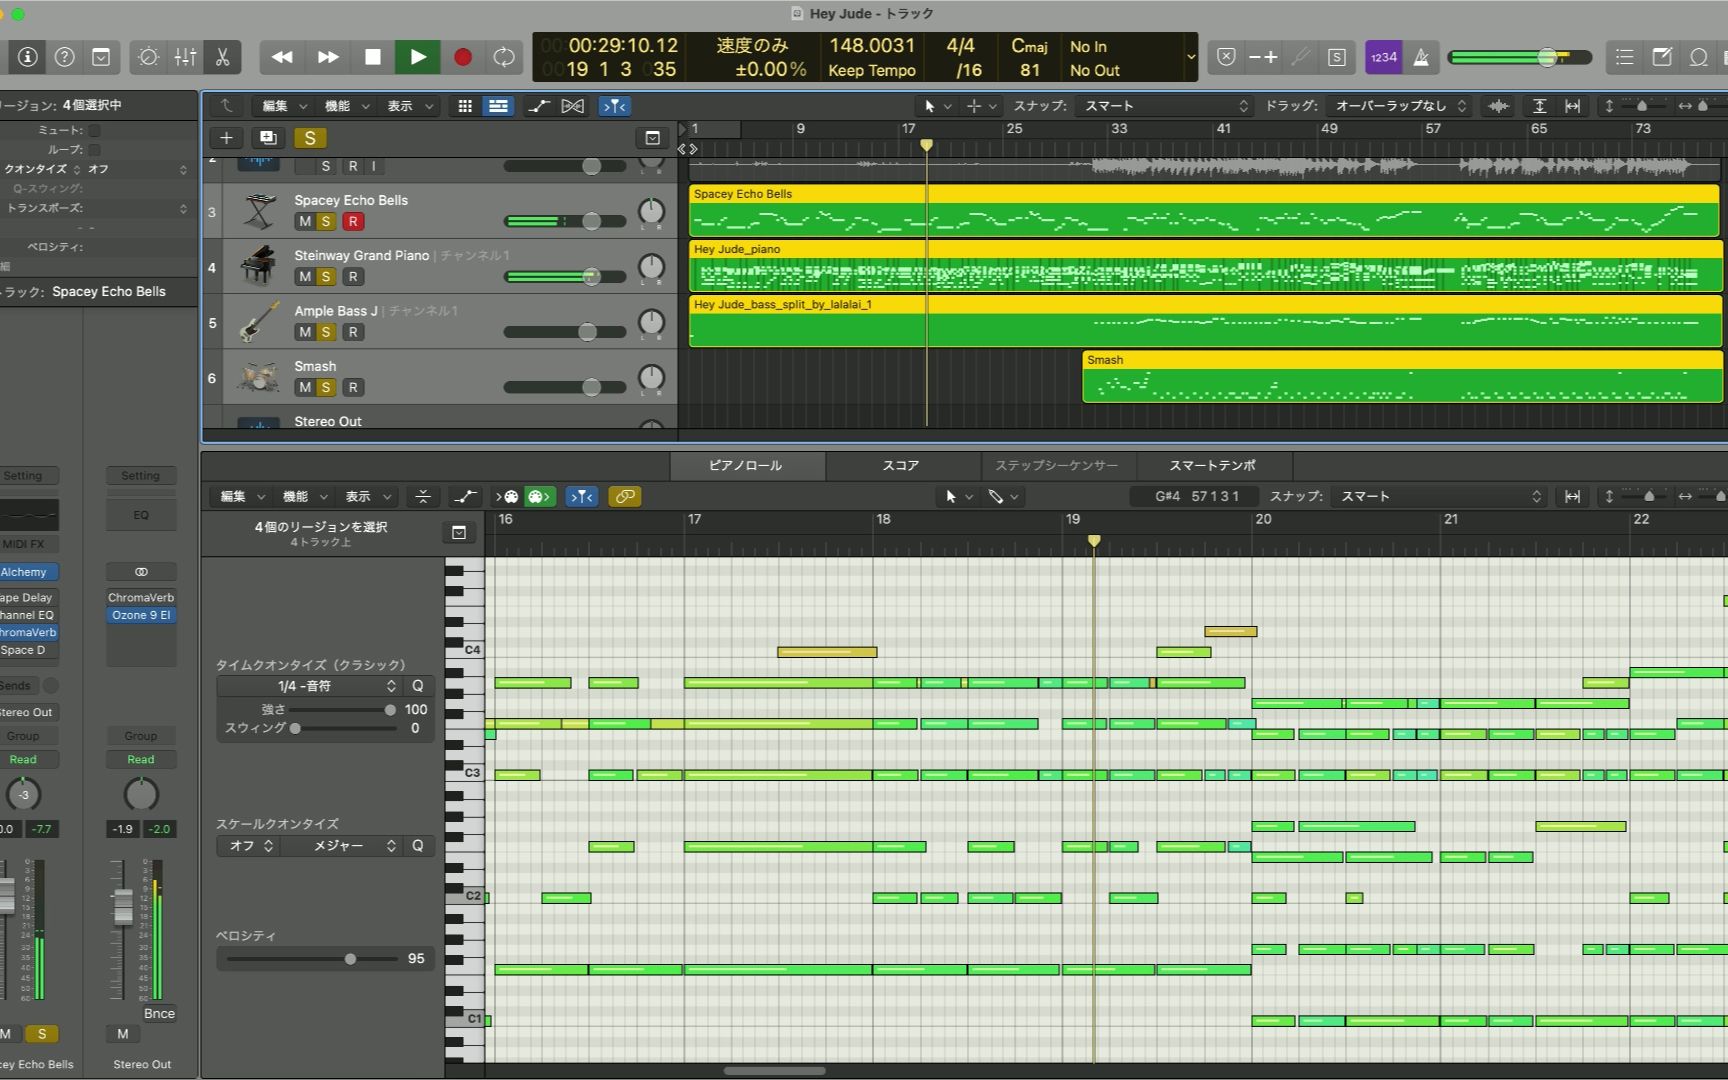Screen dimensions: 1728x1080
Task: Fast forward the playback
Action: pyautogui.click(x=327, y=57)
